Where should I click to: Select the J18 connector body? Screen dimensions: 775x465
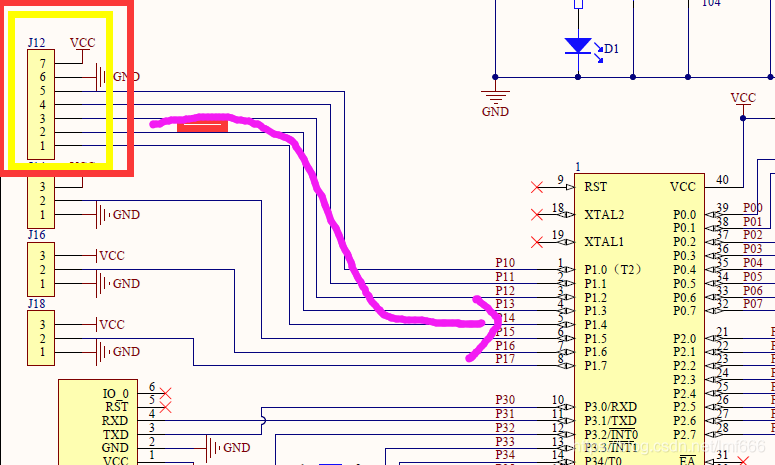coord(42,338)
